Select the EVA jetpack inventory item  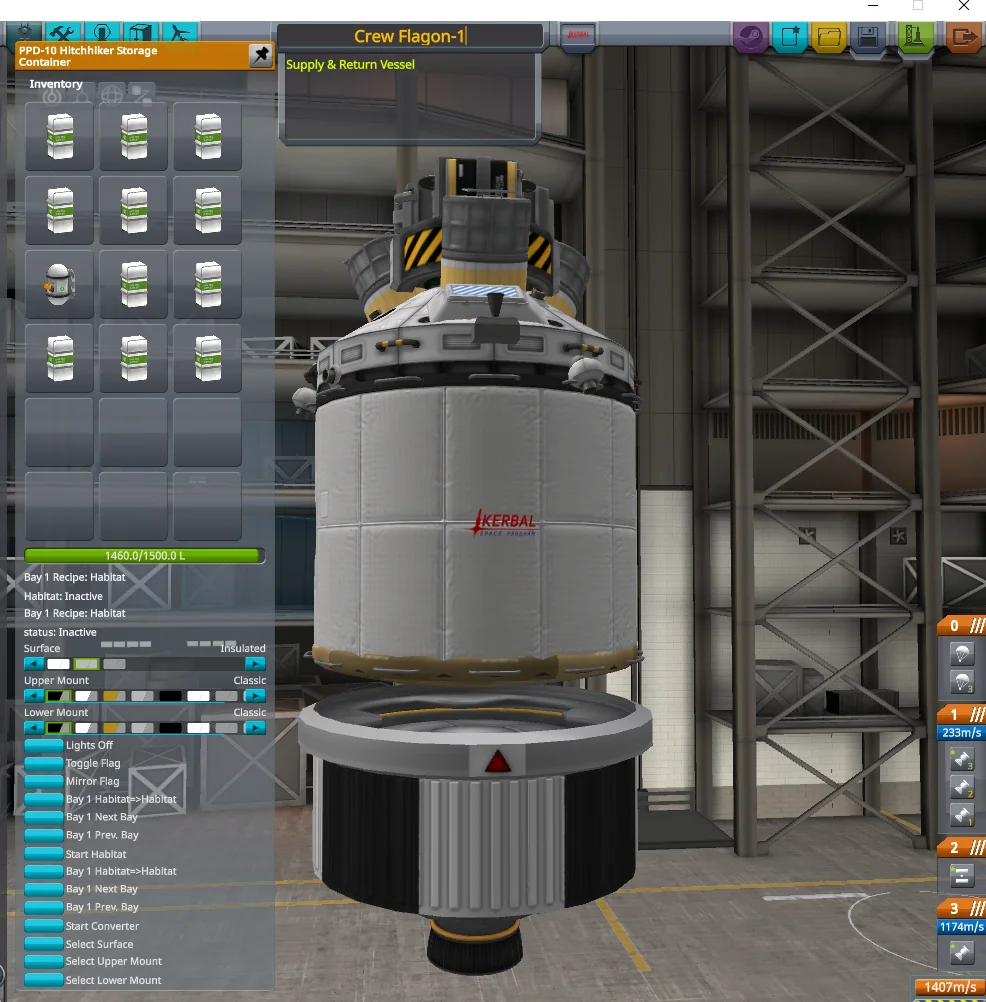tap(59, 284)
